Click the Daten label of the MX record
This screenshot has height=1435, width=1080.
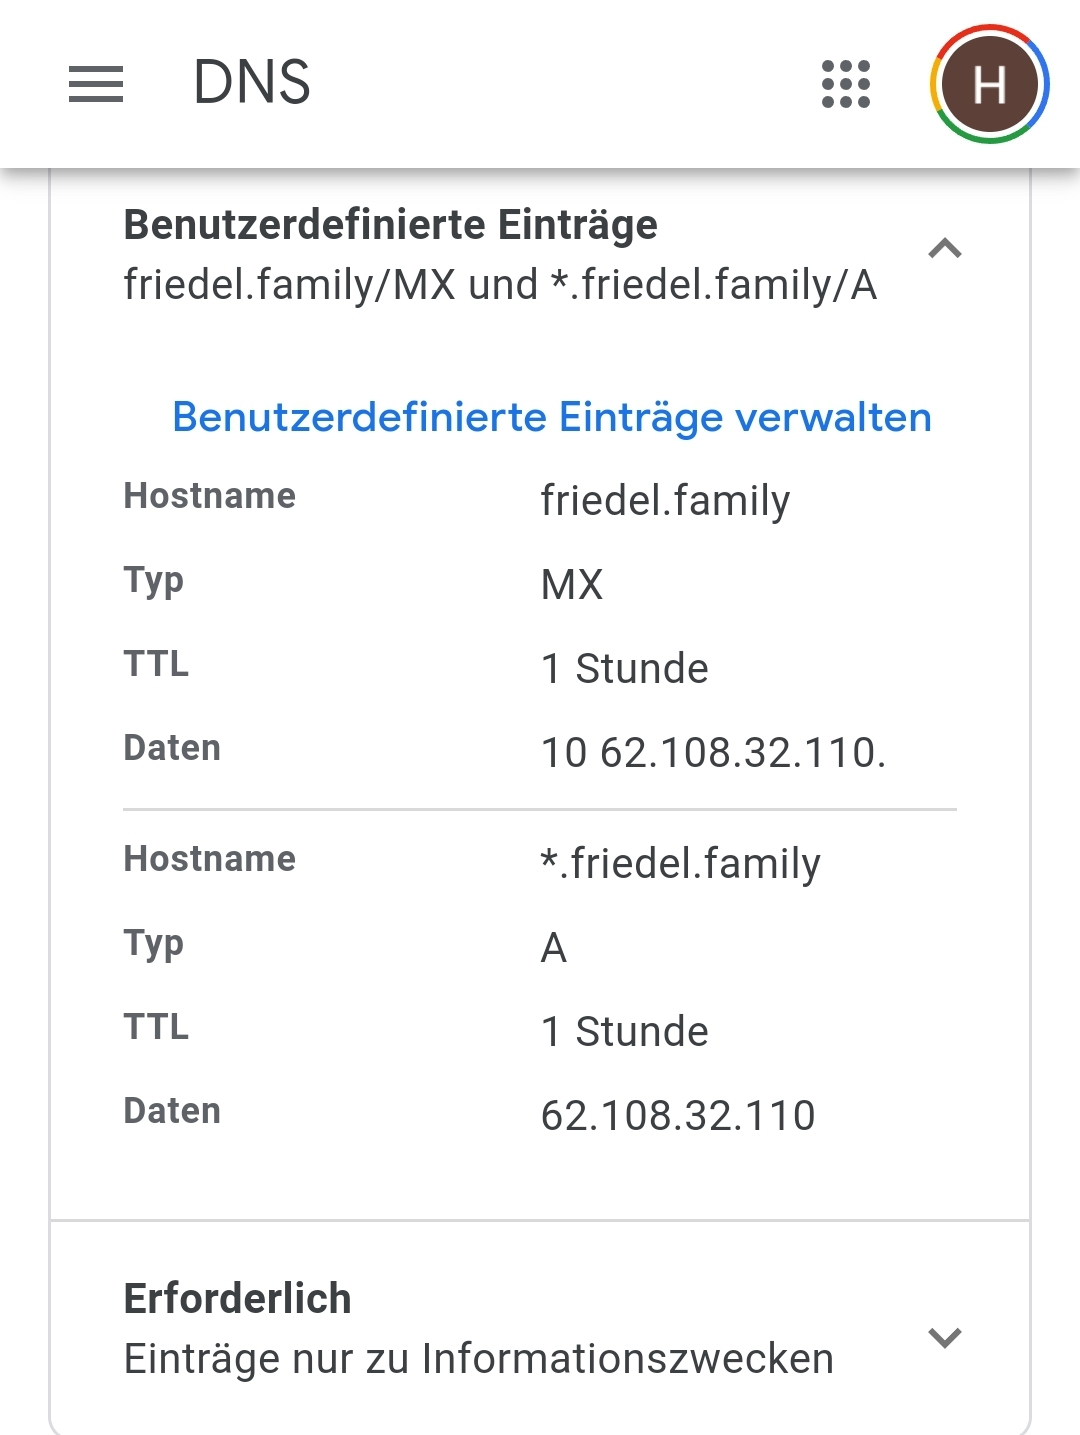coord(172,748)
